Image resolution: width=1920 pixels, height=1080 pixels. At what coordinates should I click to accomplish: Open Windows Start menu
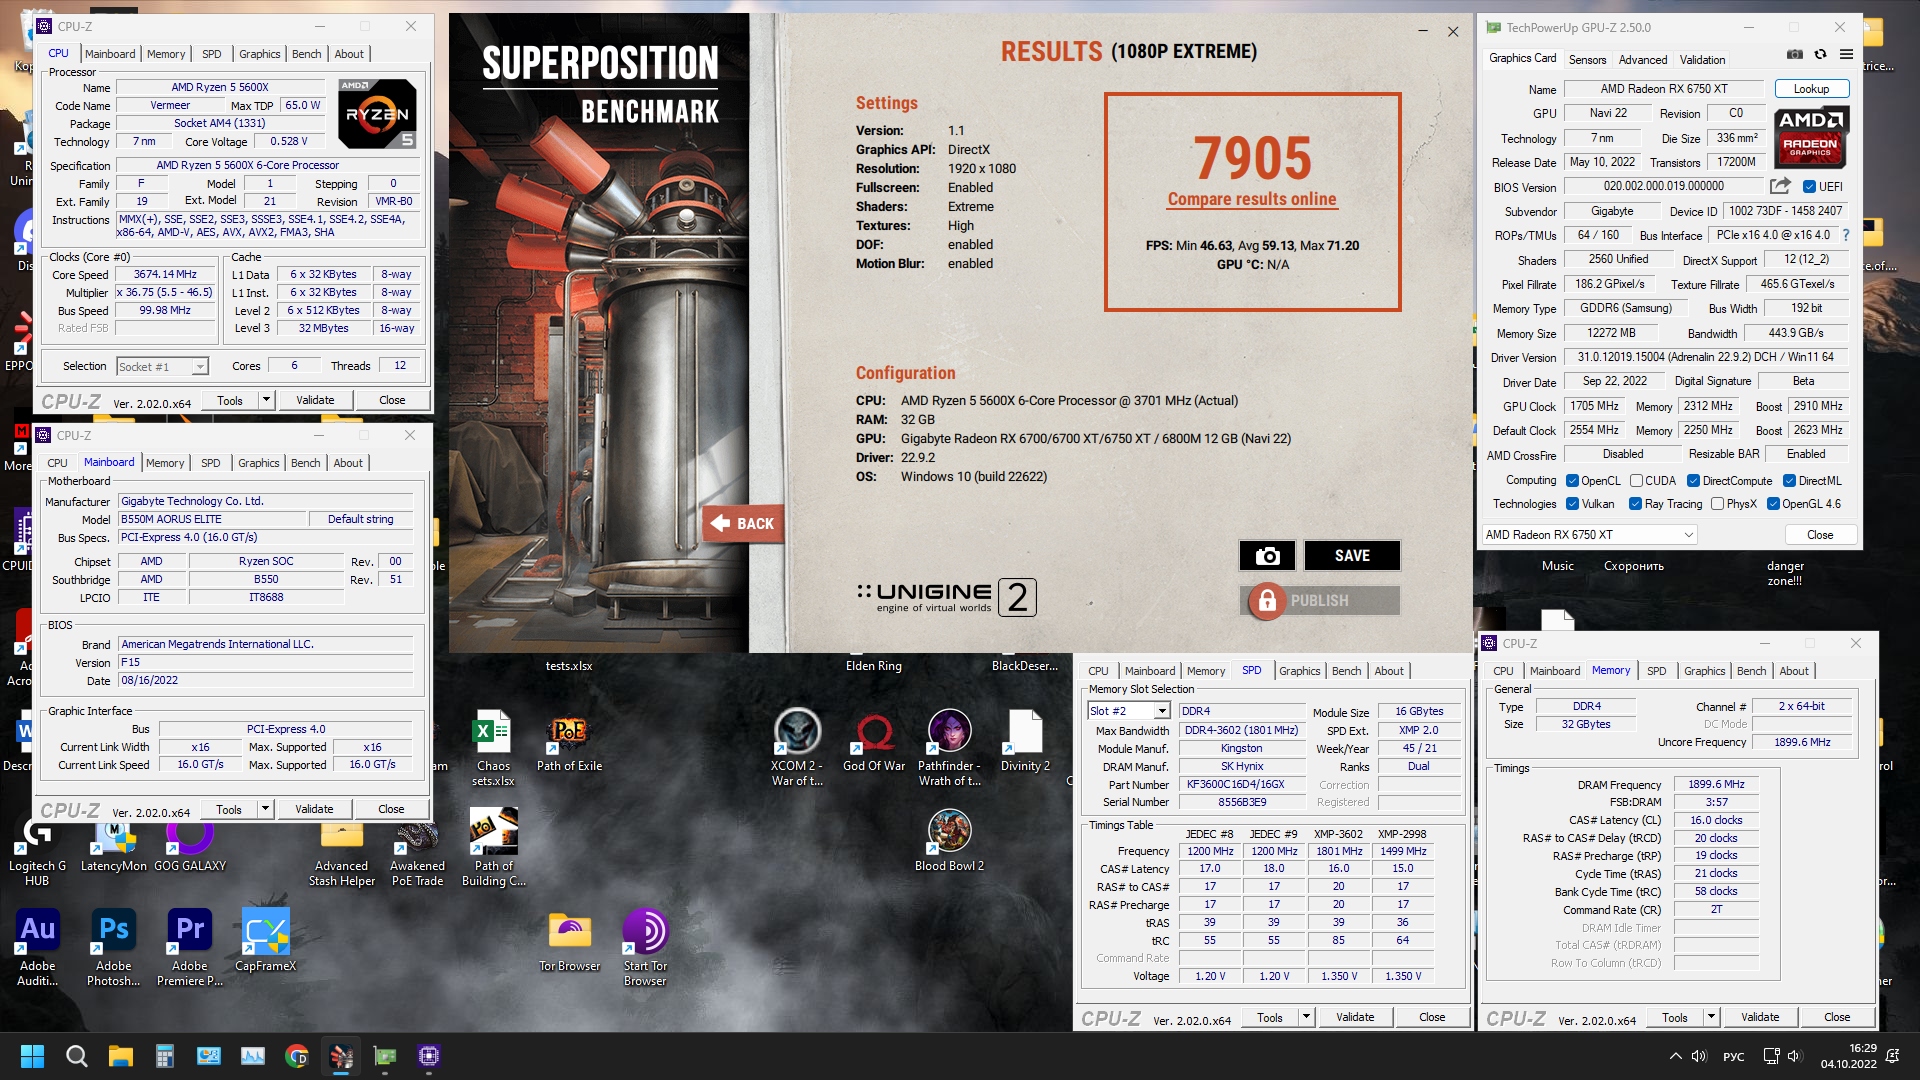[32, 1056]
